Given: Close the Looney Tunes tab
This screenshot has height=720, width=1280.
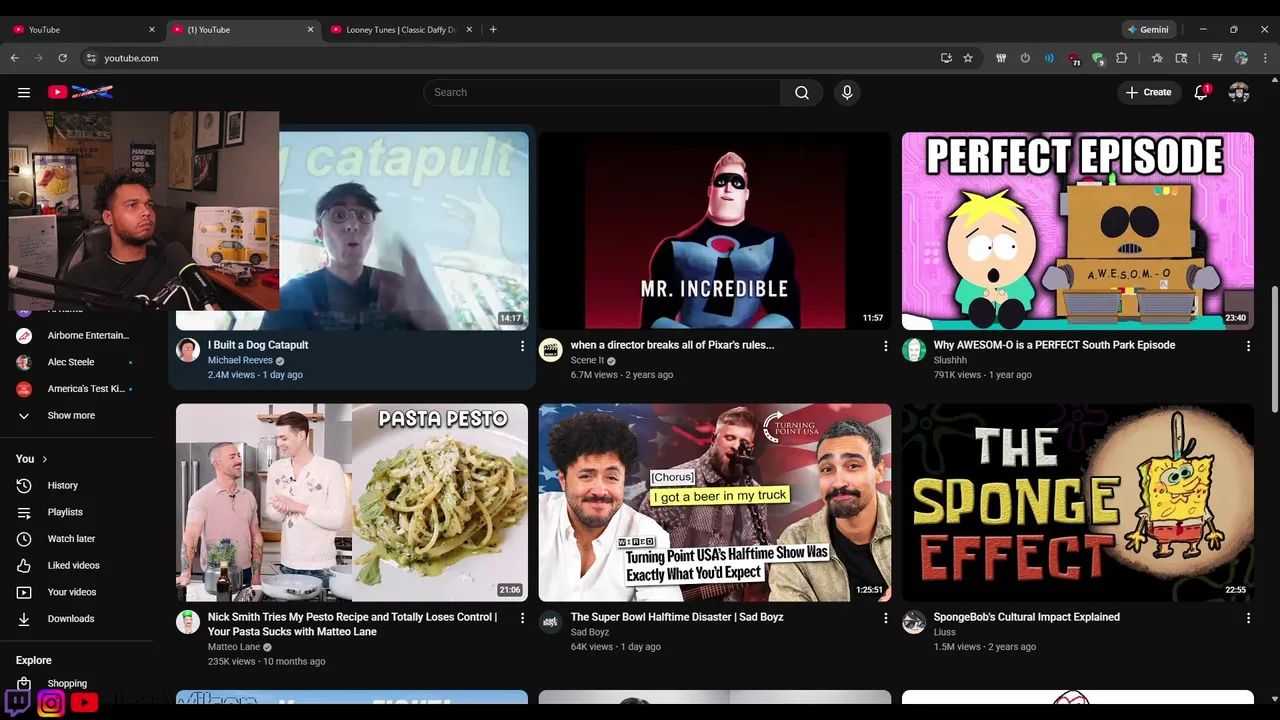Looking at the screenshot, I should [x=469, y=30].
